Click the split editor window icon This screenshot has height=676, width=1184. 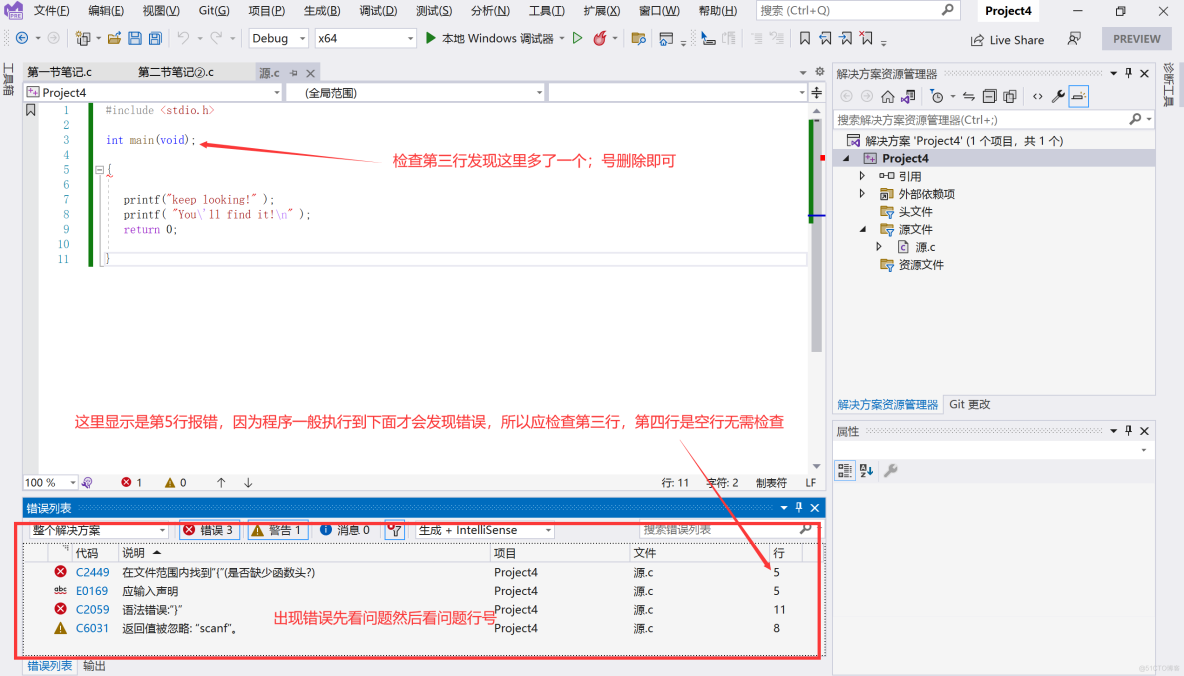click(817, 92)
